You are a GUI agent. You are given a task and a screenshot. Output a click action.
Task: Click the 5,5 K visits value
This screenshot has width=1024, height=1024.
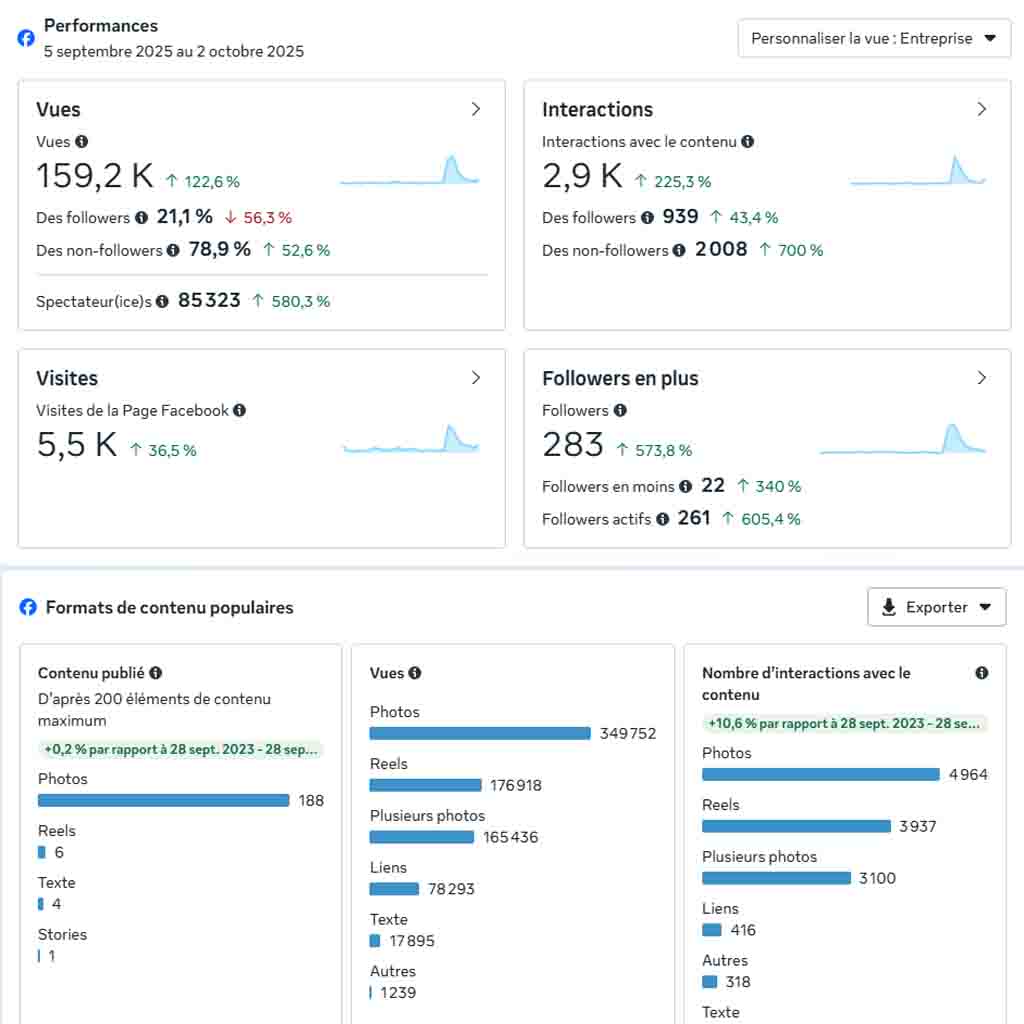pyautogui.click(x=76, y=445)
